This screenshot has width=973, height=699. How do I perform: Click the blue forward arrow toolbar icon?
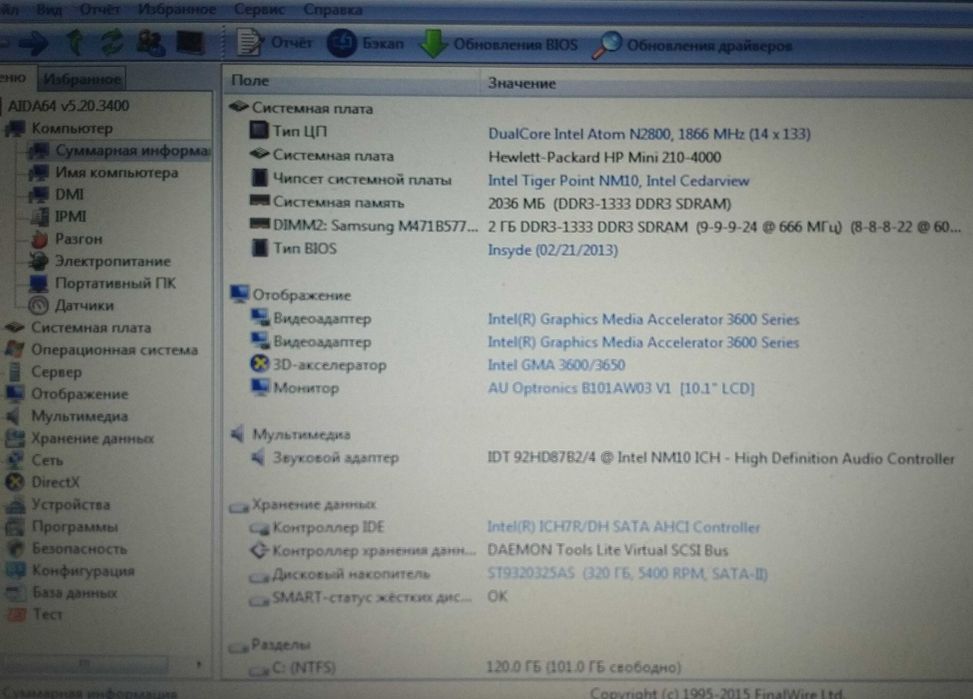(x=34, y=42)
